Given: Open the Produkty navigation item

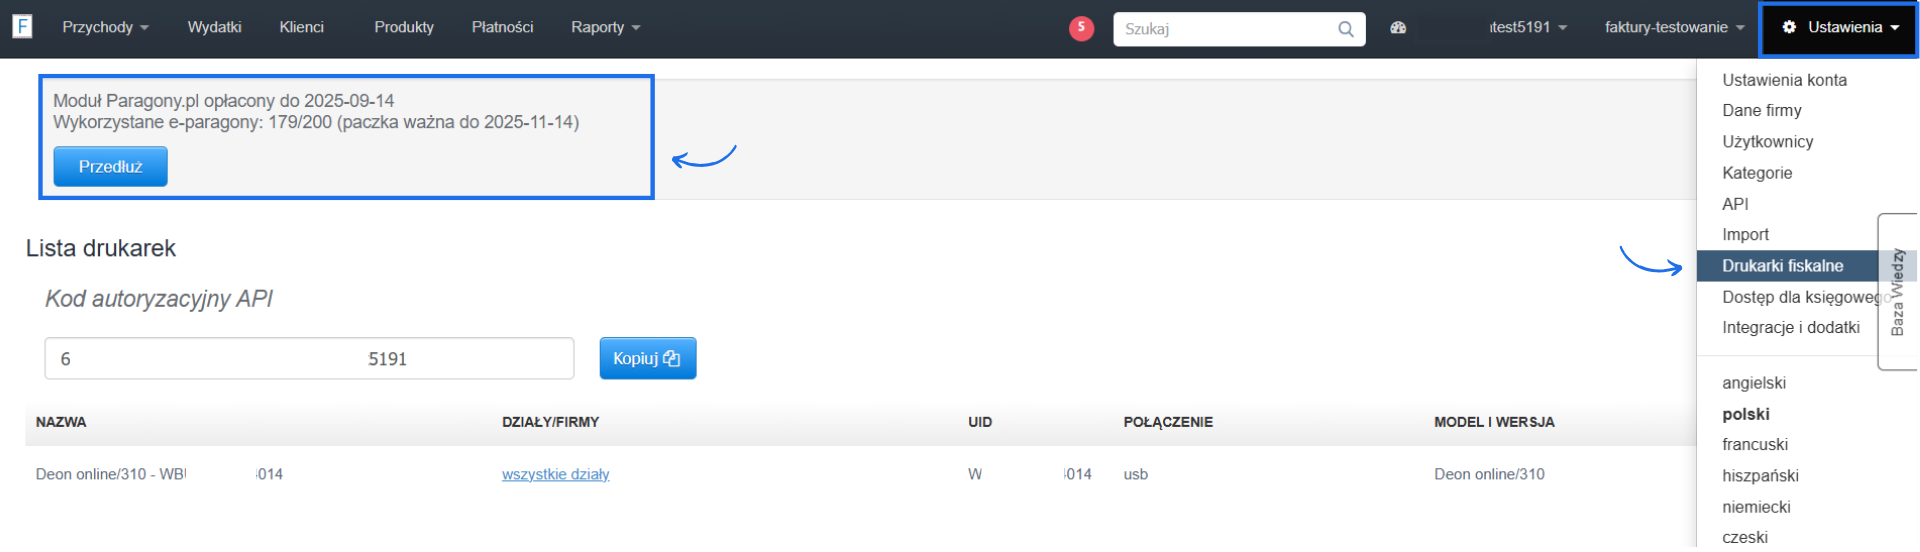Looking at the screenshot, I should [x=404, y=27].
